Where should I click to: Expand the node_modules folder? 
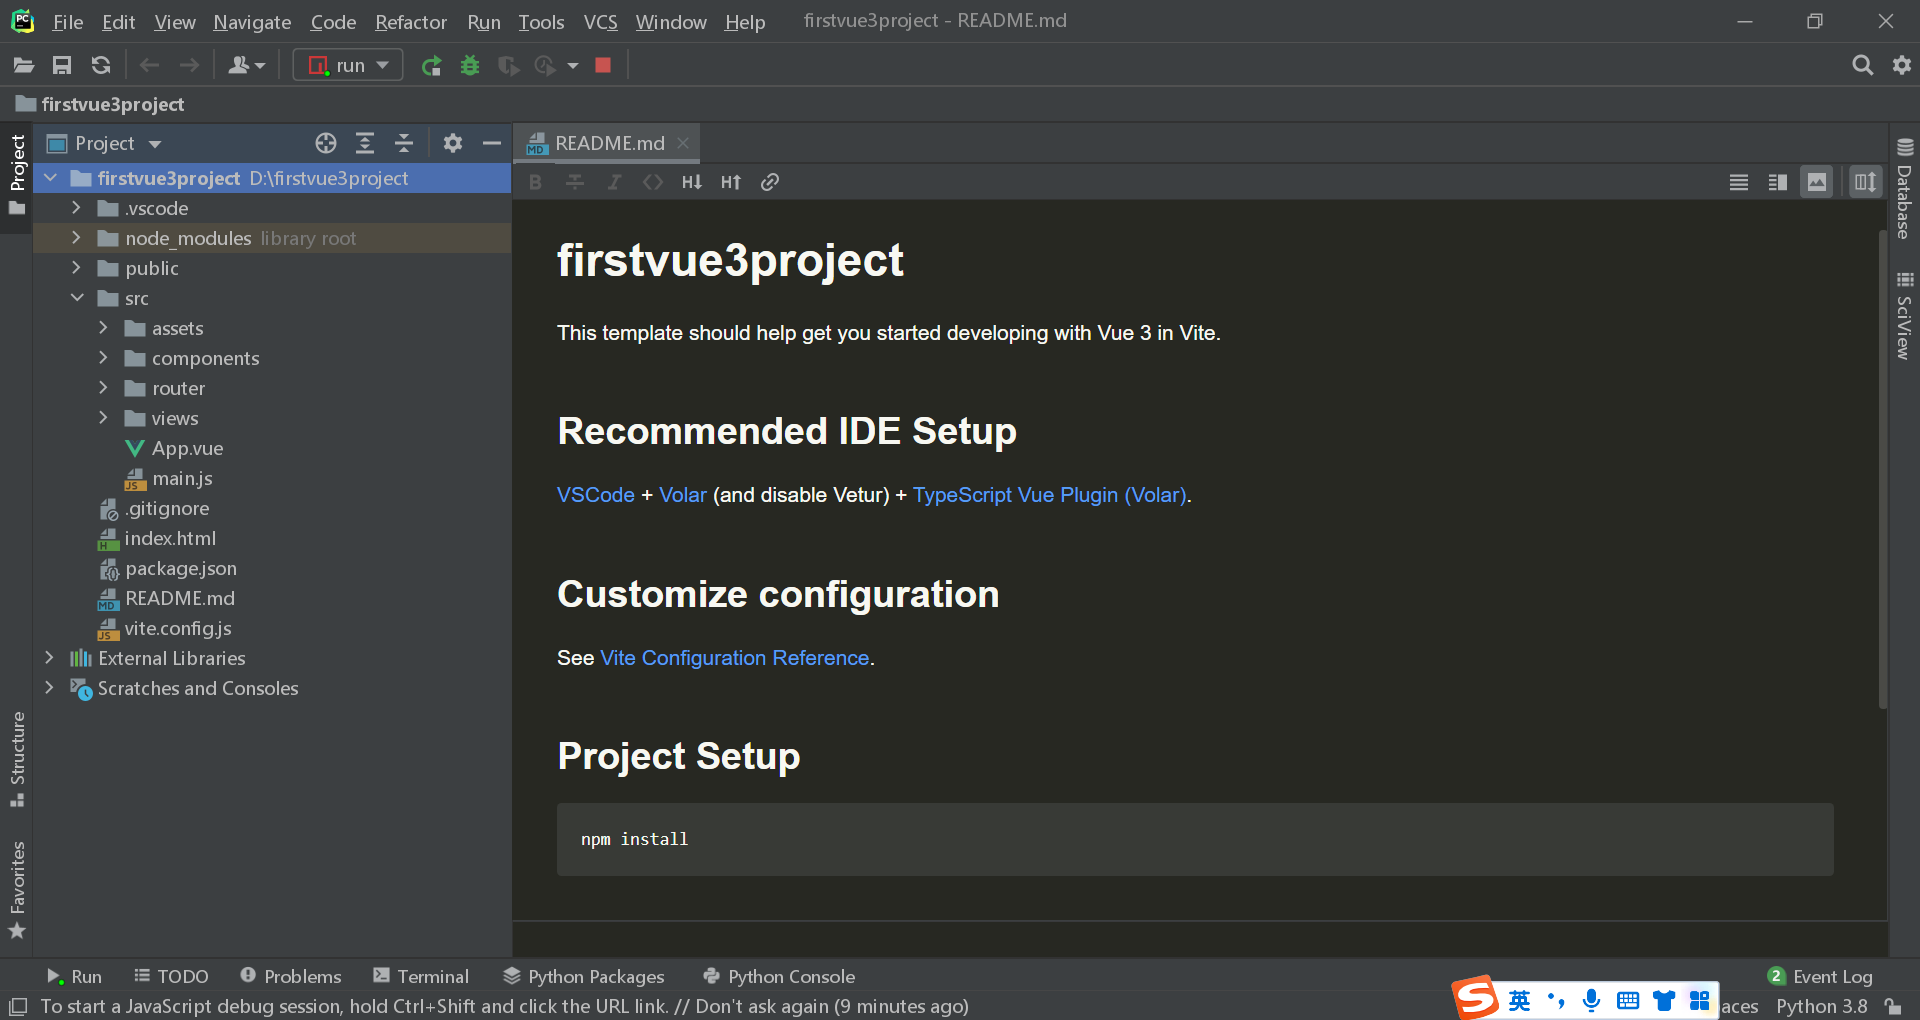click(76, 238)
